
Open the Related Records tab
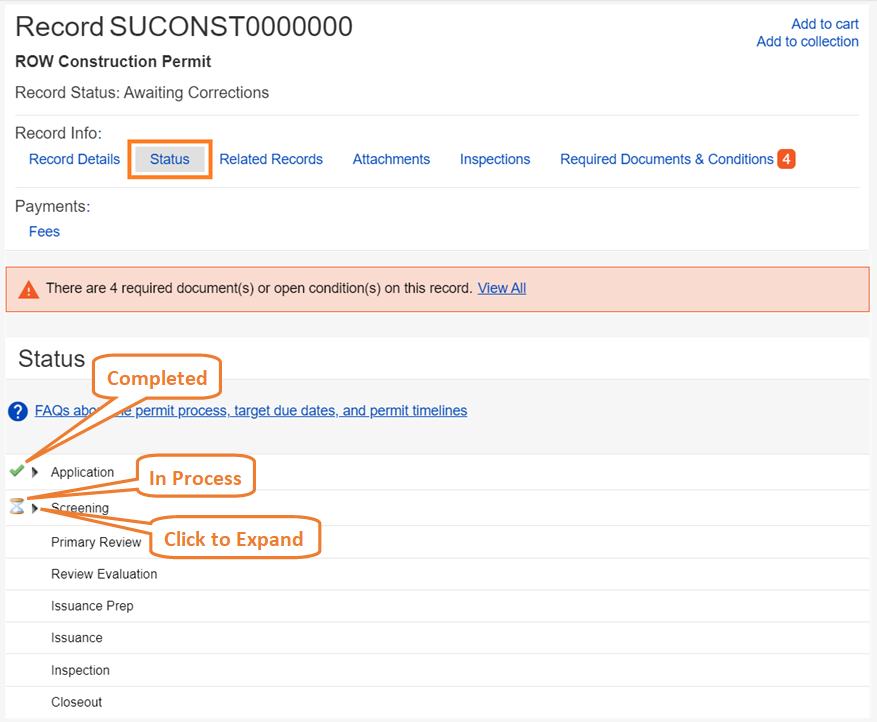[271, 159]
